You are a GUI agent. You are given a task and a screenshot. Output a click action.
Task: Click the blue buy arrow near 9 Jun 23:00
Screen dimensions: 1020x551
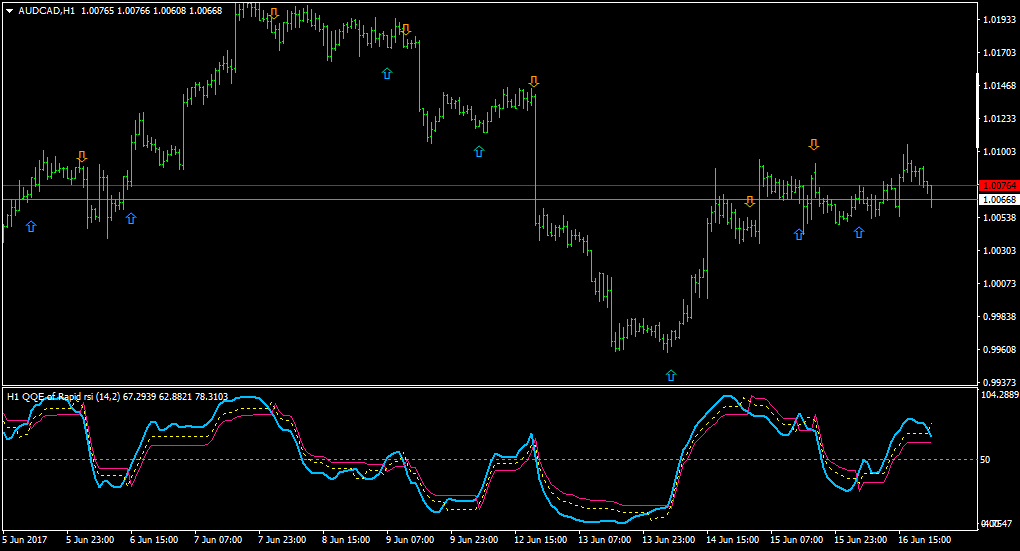tap(479, 152)
